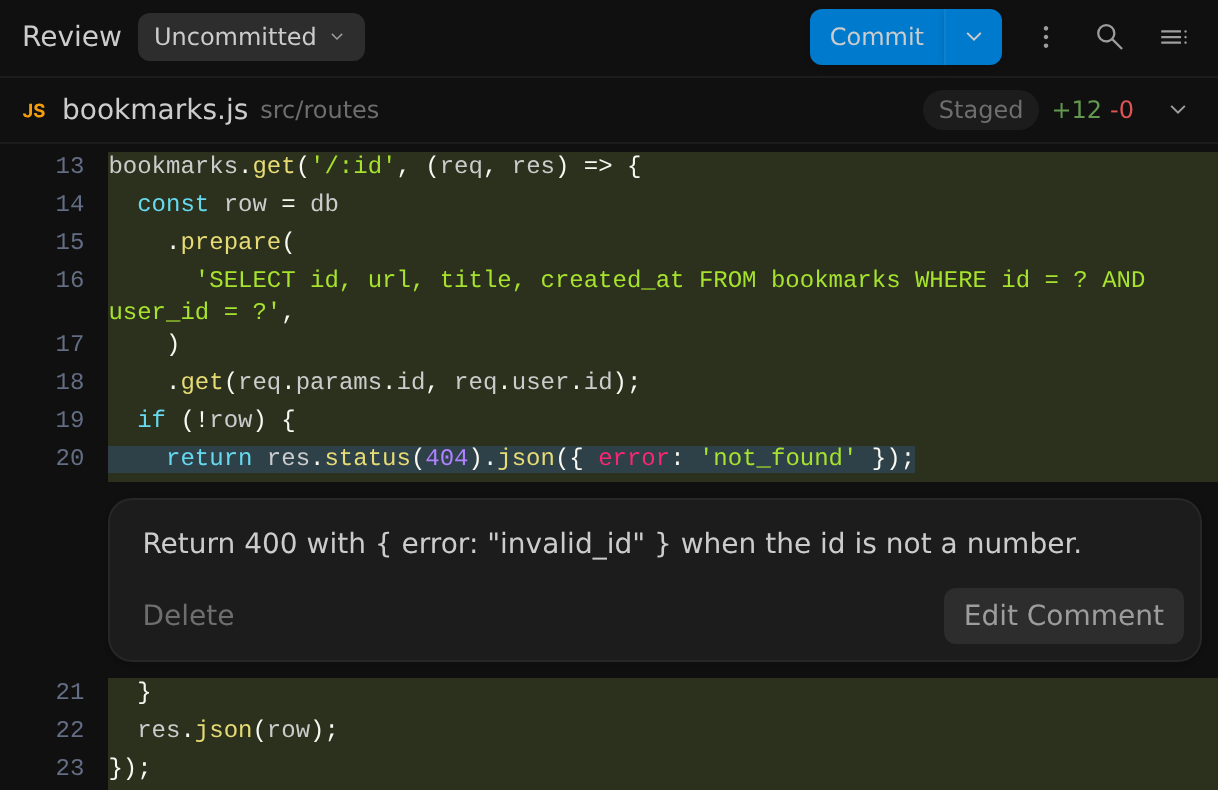Click the src/routes path label

(x=320, y=110)
